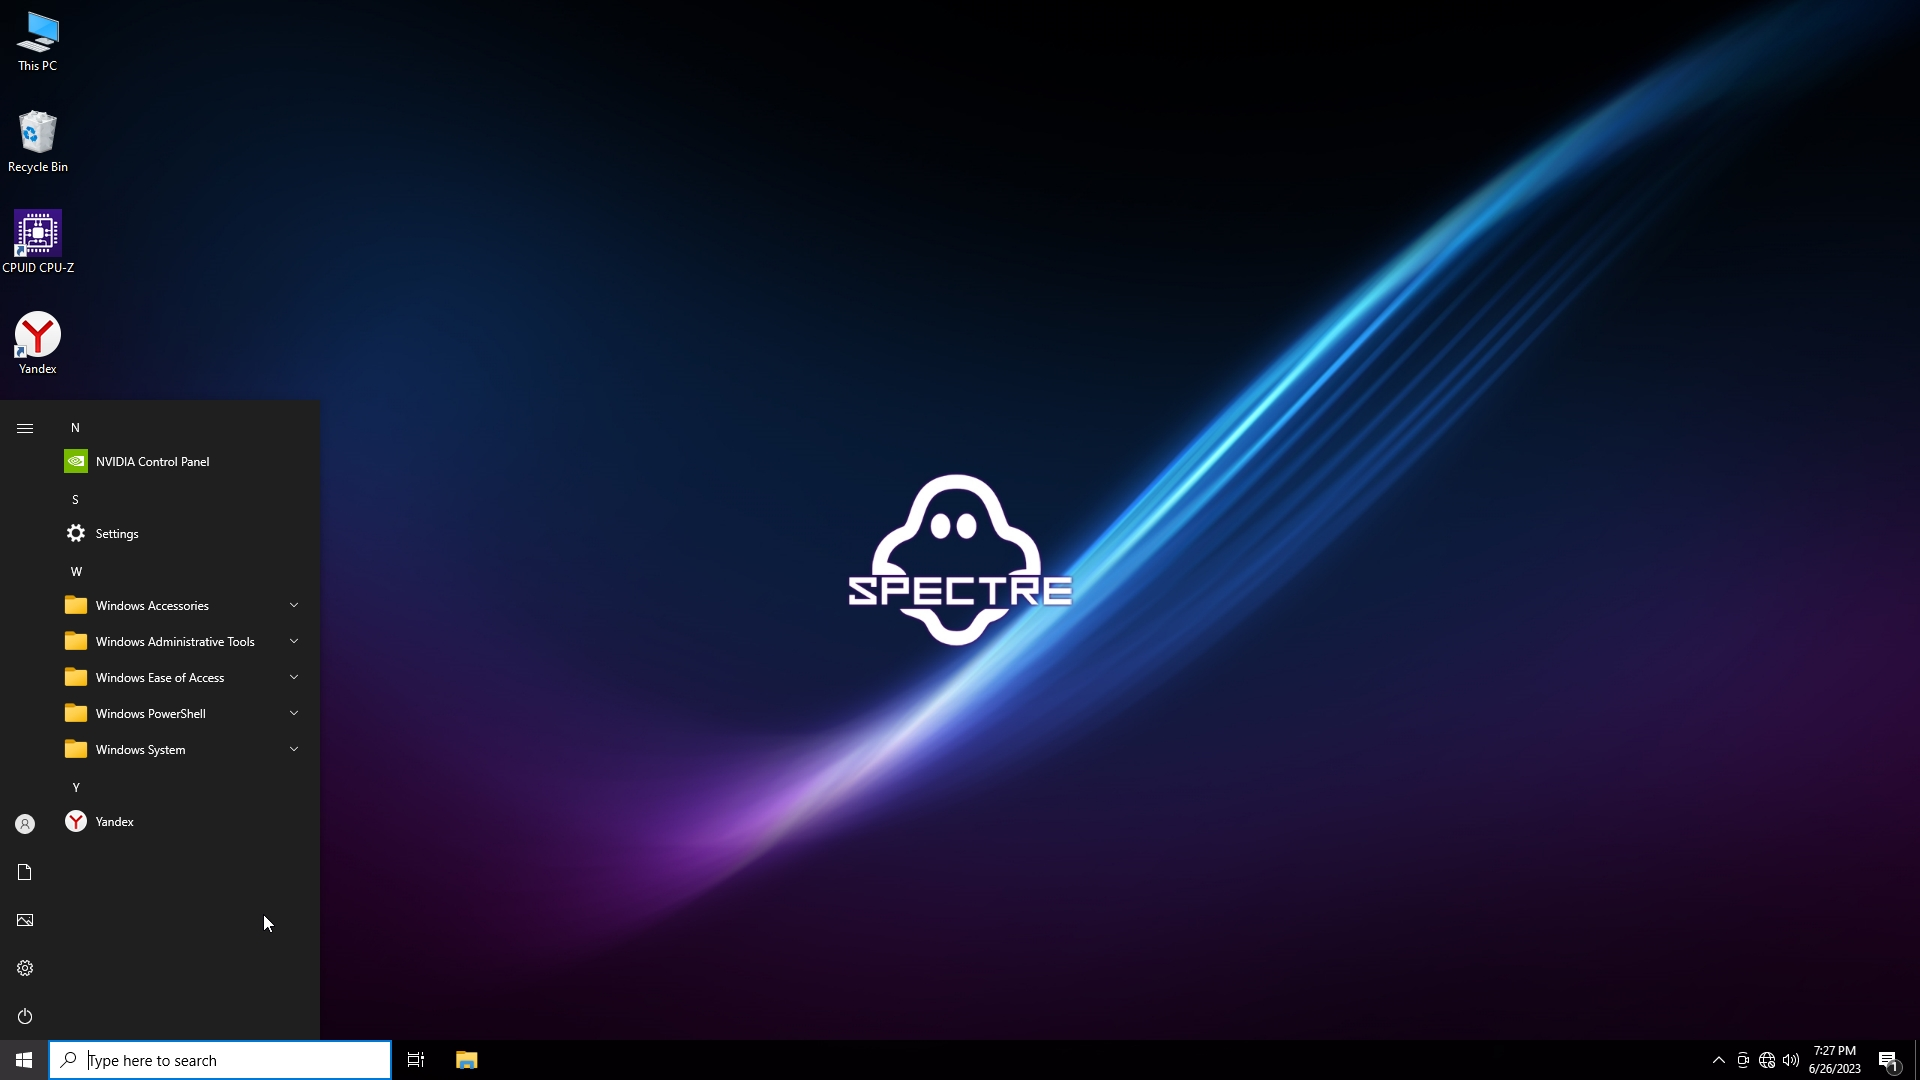The width and height of the screenshot is (1920, 1080).
Task: Open Pictures from Start menu sidebar
Action: 25,920
